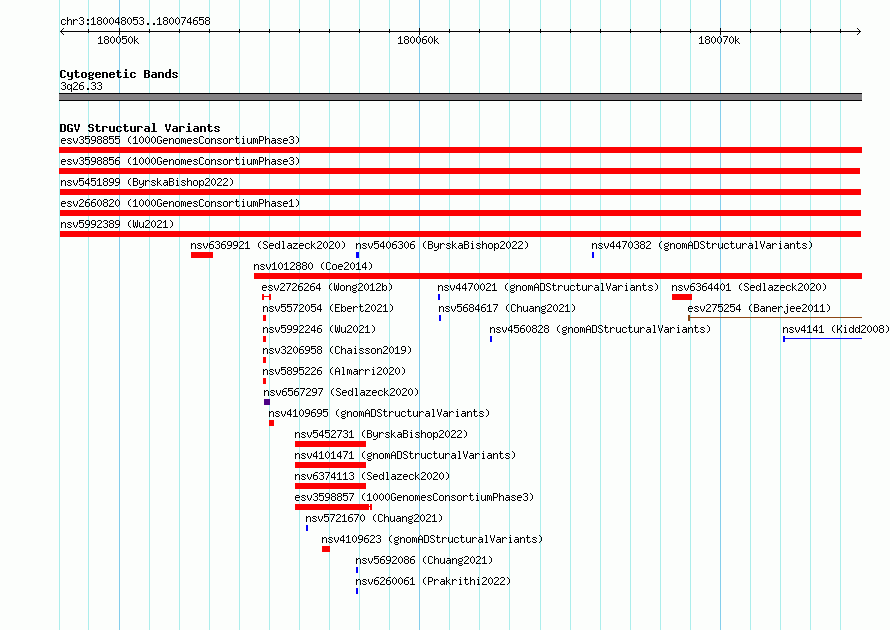Viewport: 890px width, 630px height.
Task: Select nsv6567297 (Sedlazeck2020) label
Action: (341, 392)
